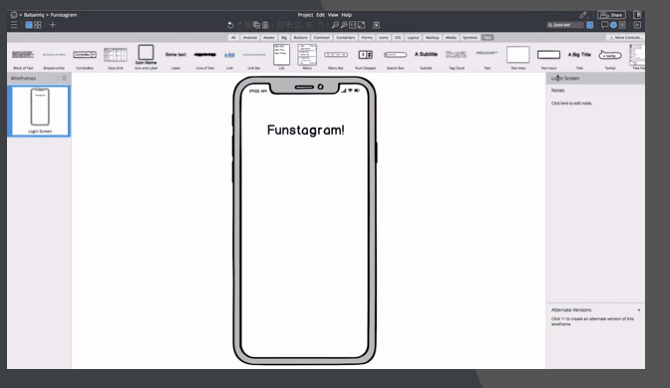Click the zoom to fit icon
The image size is (670, 388).
pos(361,25)
